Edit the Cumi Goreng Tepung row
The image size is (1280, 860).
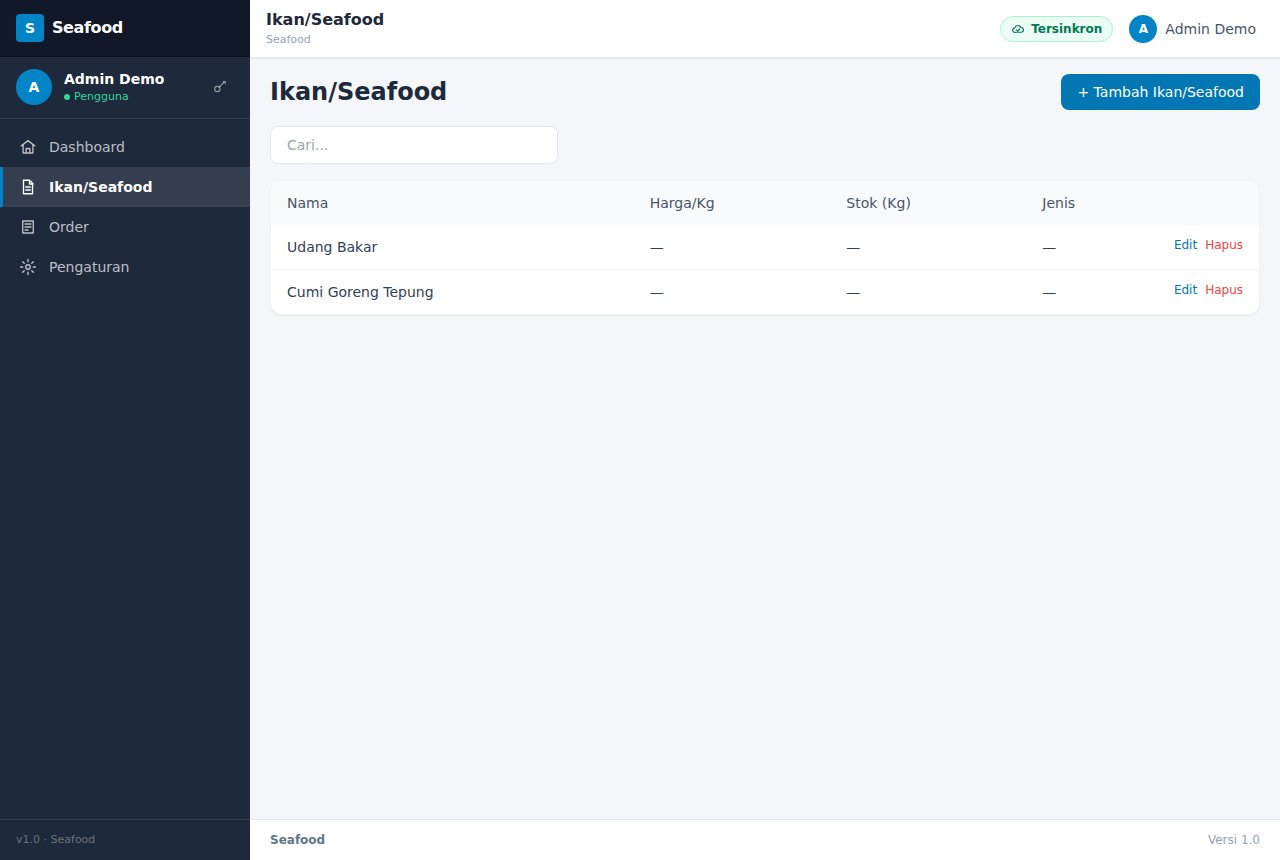(x=1185, y=290)
